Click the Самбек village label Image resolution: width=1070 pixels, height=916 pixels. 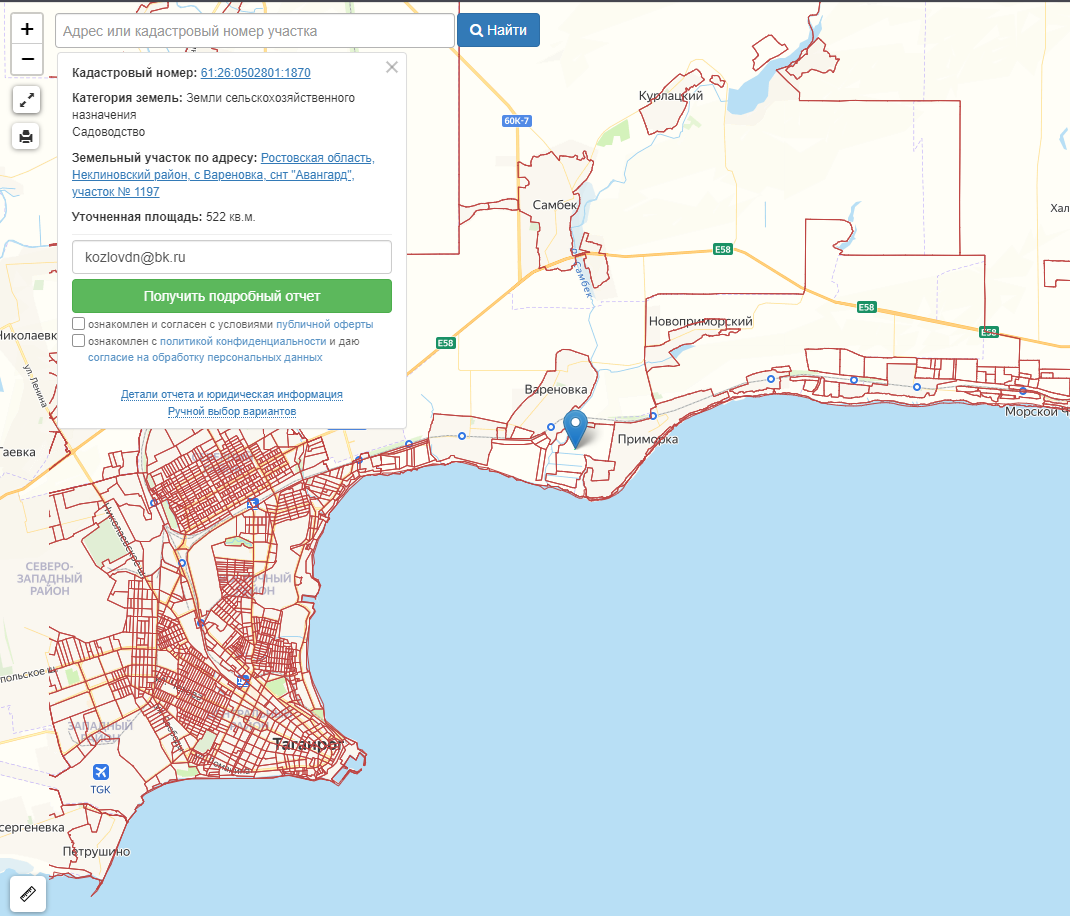(x=555, y=205)
